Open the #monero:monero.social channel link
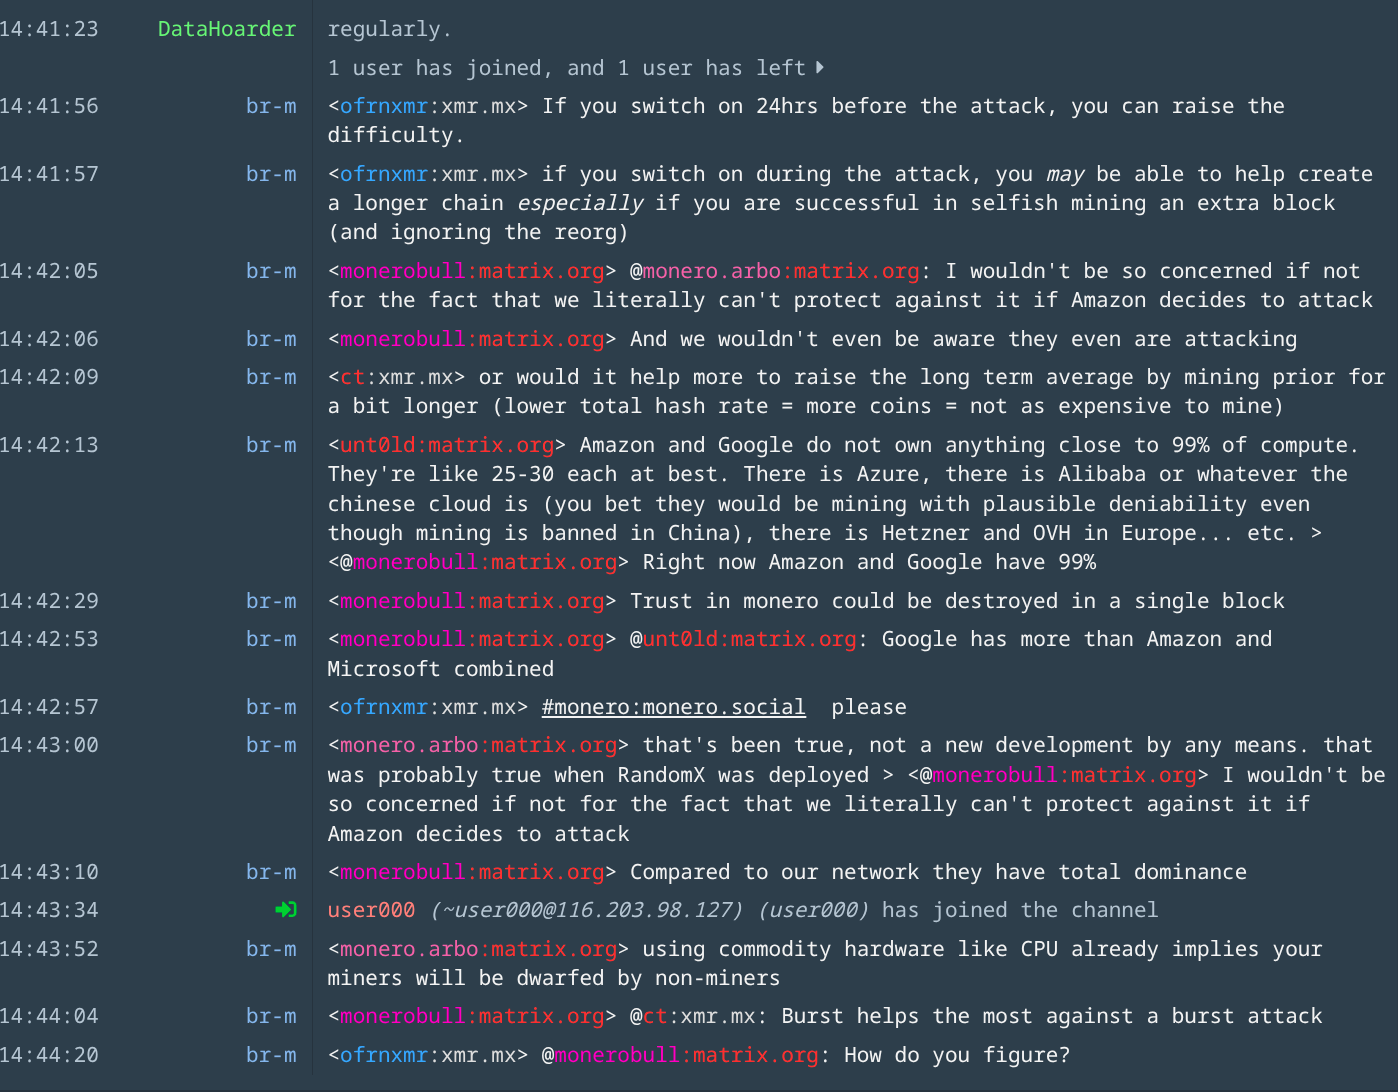This screenshot has width=1398, height=1092. coord(673,707)
